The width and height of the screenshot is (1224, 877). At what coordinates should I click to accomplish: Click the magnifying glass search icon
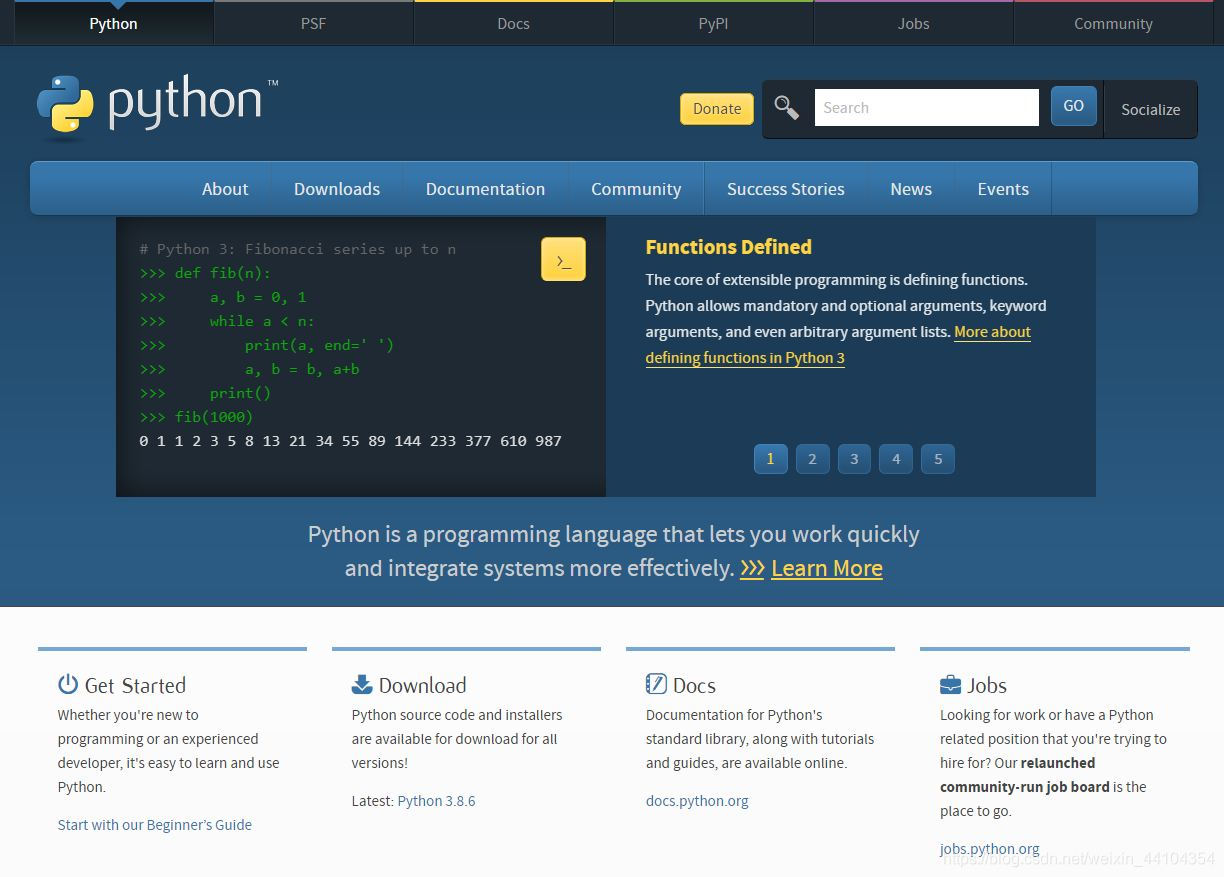(787, 108)
